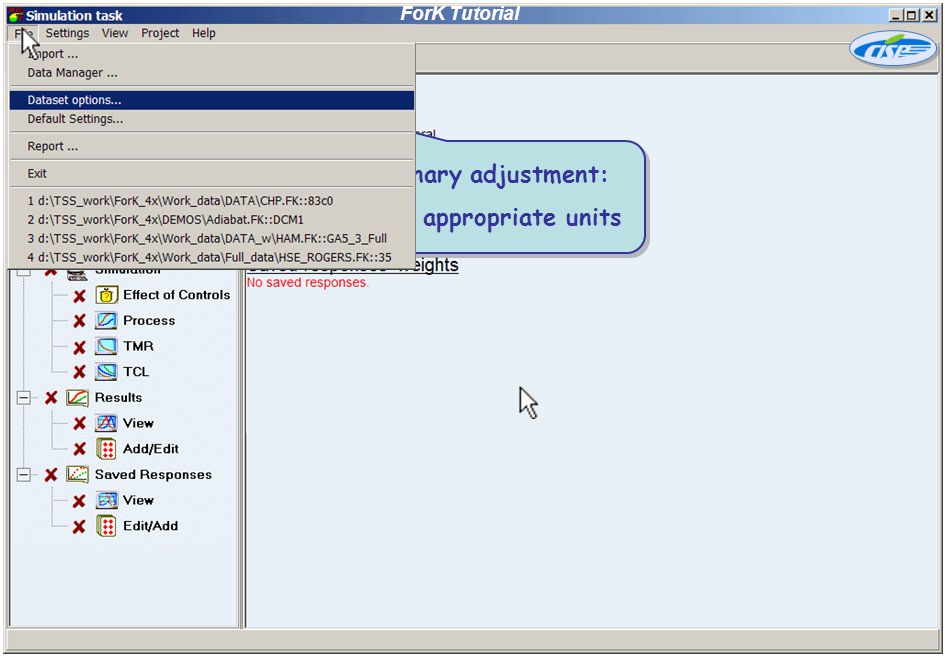Select the TMR tree item
The height and width of the screenshot is (657, 945).
[138, 346]
